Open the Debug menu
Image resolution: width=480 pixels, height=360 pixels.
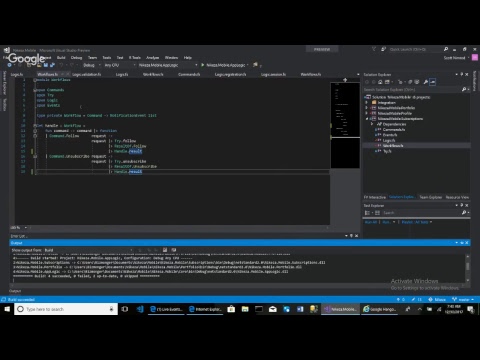(x=76, y=58)
